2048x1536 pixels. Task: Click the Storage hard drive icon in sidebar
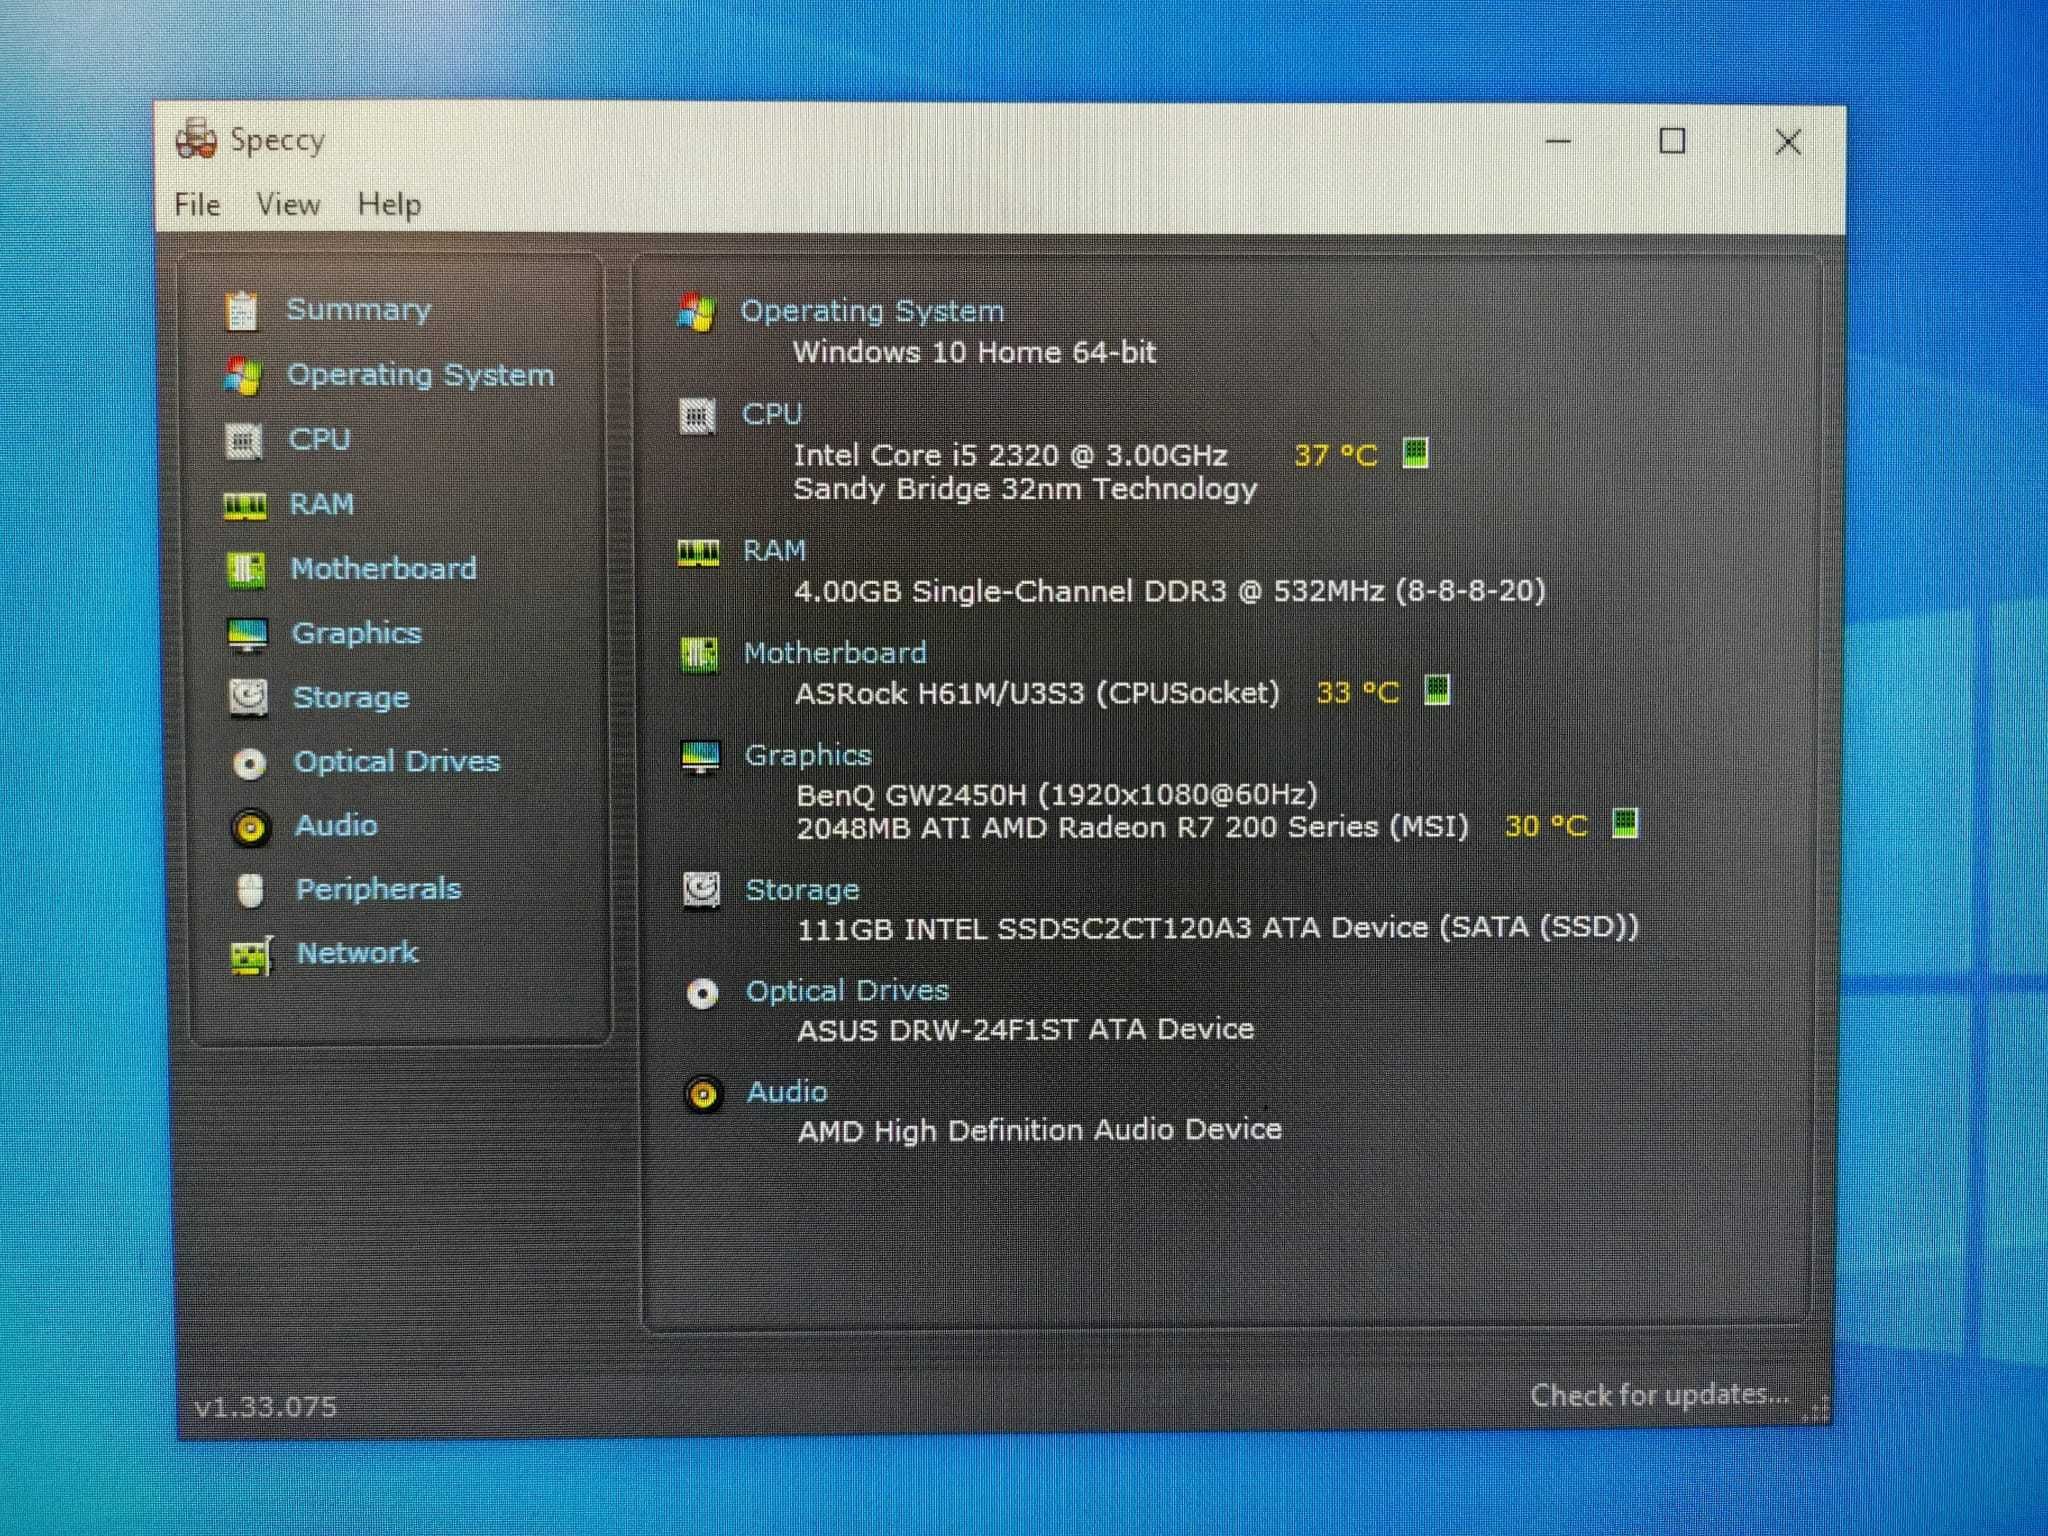point(248,698)
